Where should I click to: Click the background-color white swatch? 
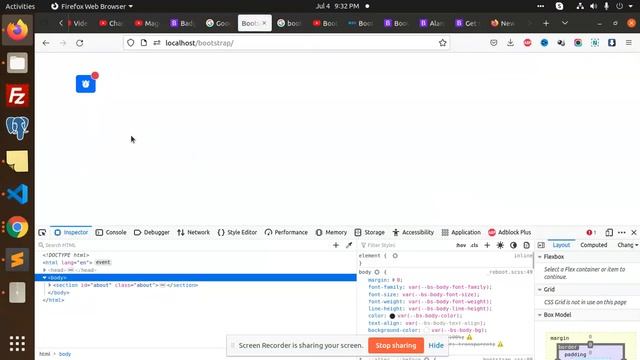tap(427, 330)
